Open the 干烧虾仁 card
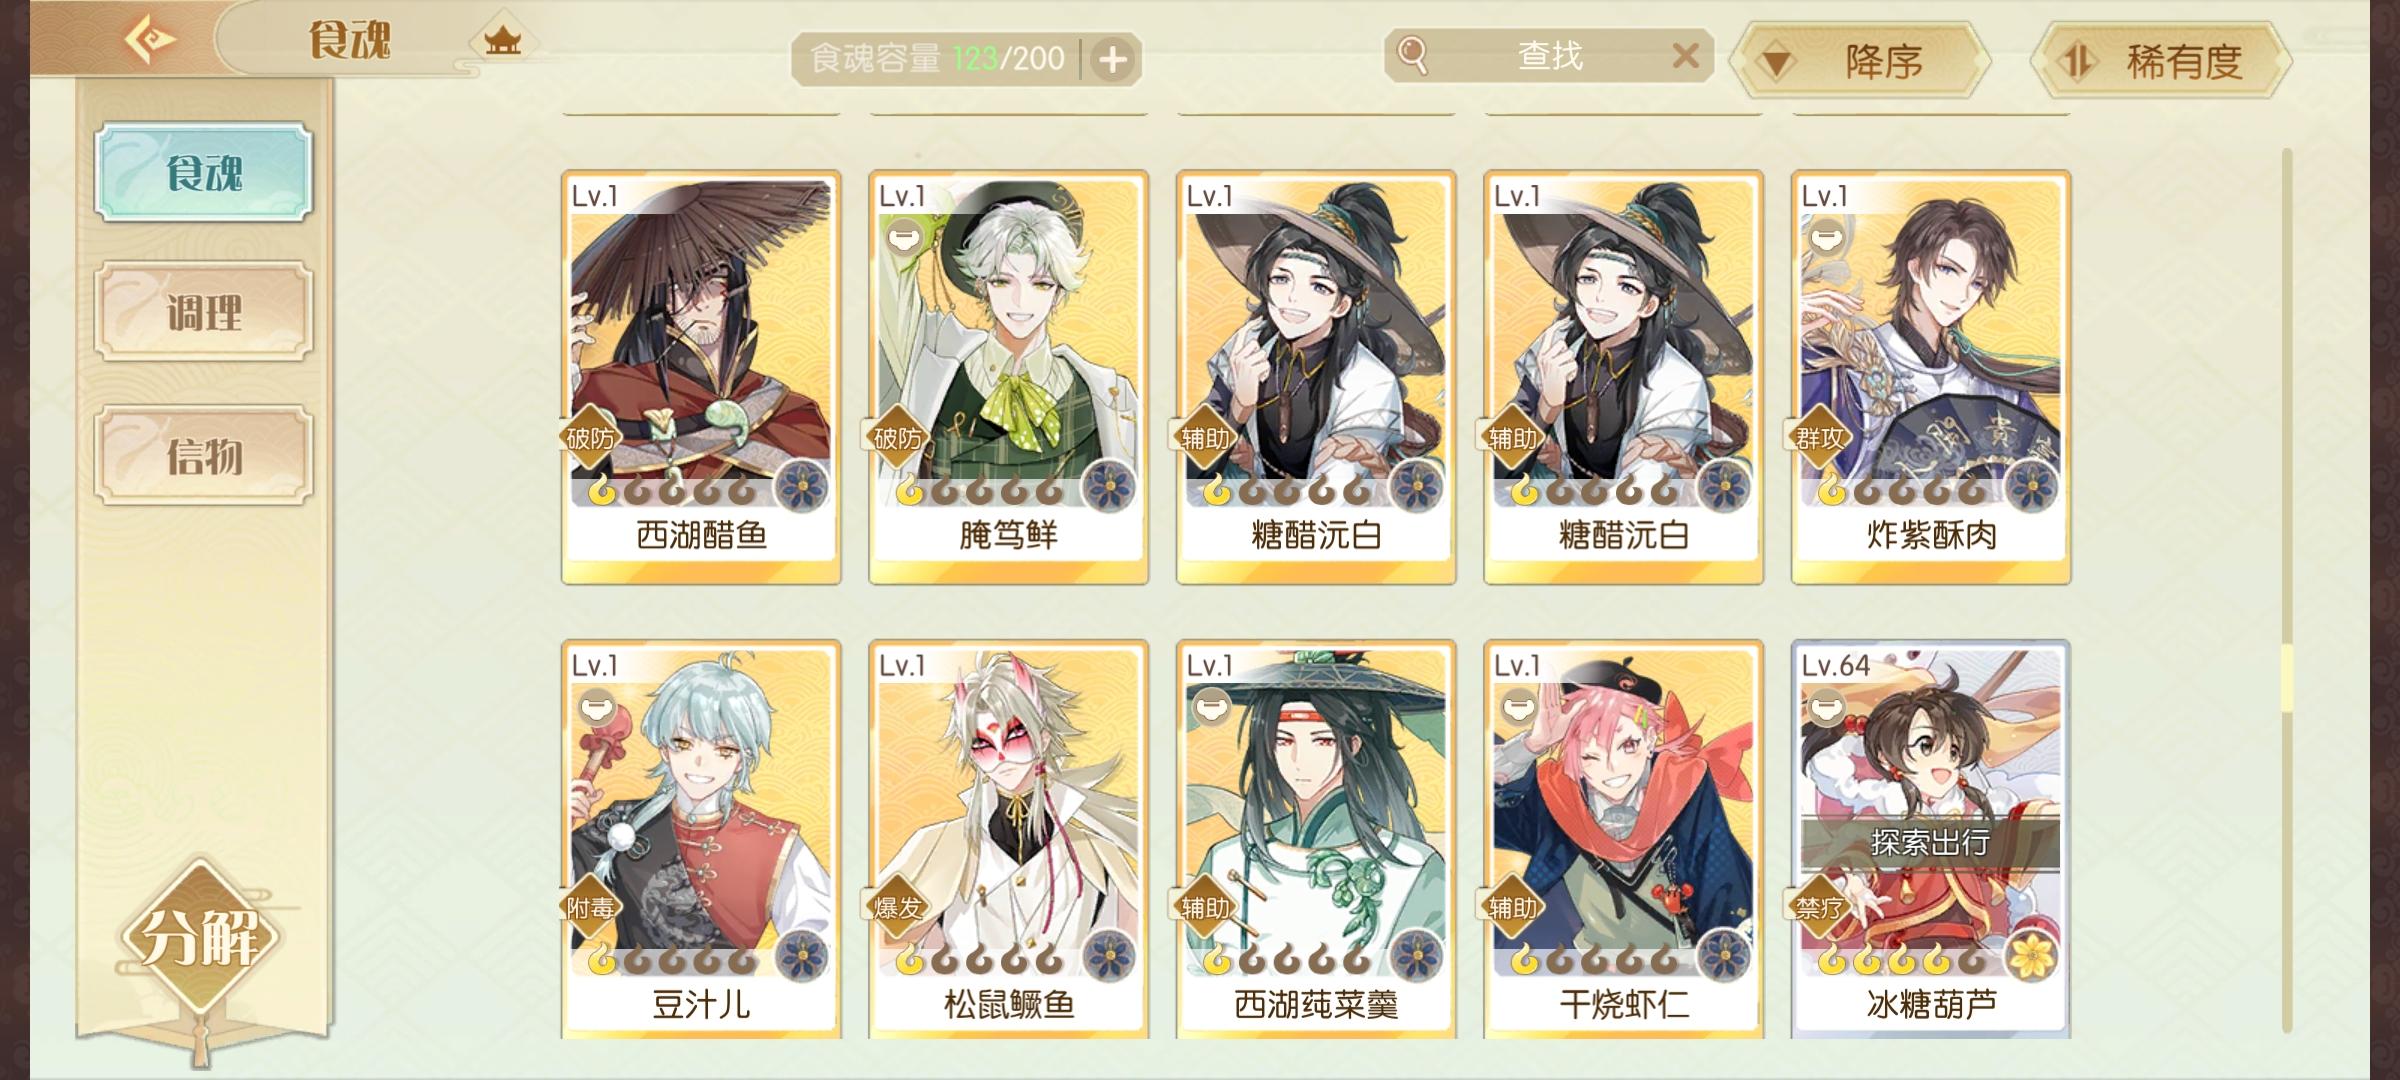The width and height of the screenshot is (2400, 1080). pyautogui.click(x=1623, y=840)
